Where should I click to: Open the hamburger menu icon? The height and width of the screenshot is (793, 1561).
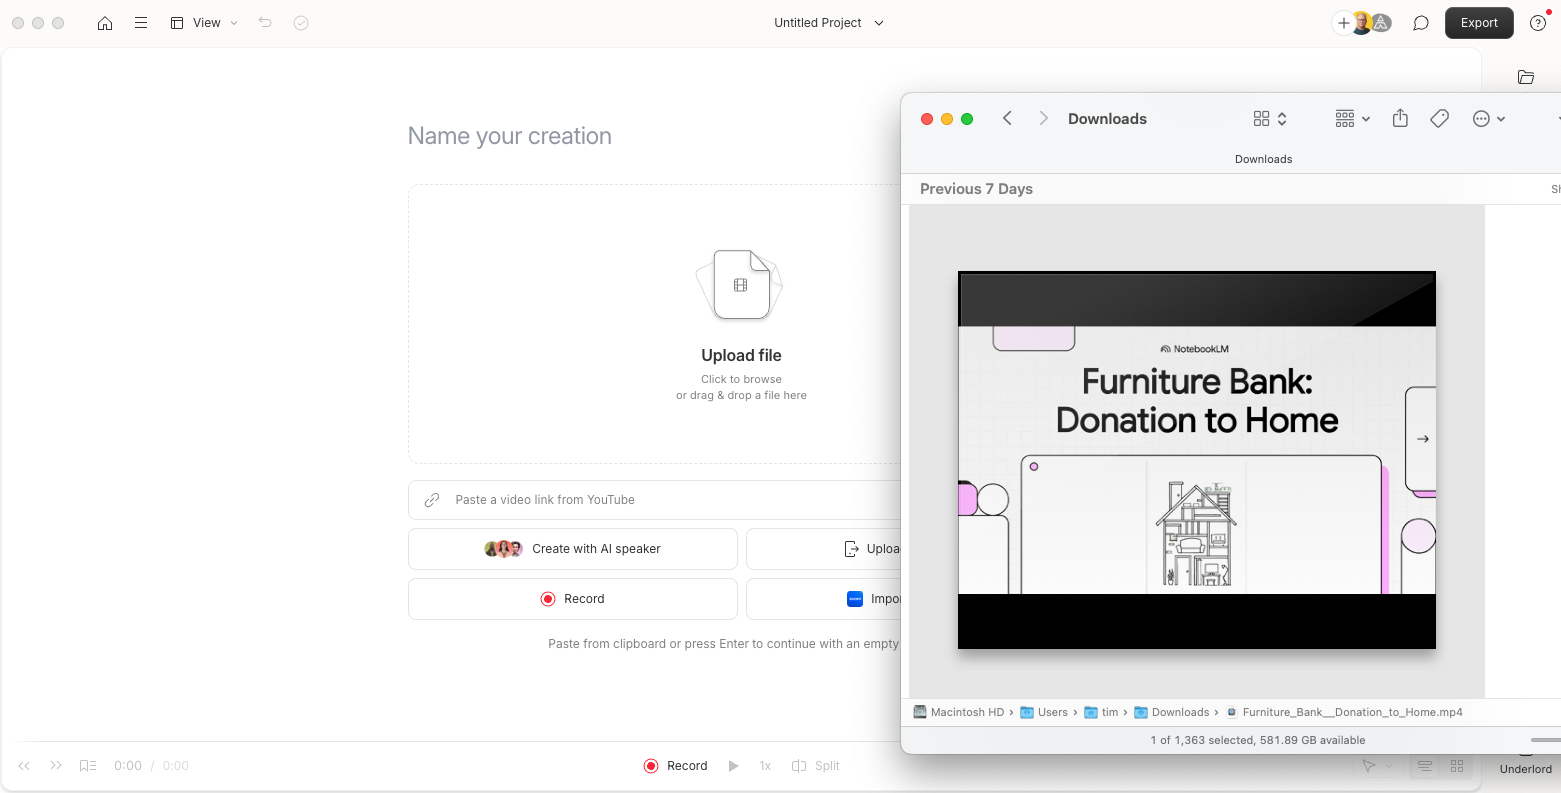click(x=141, y=23)
